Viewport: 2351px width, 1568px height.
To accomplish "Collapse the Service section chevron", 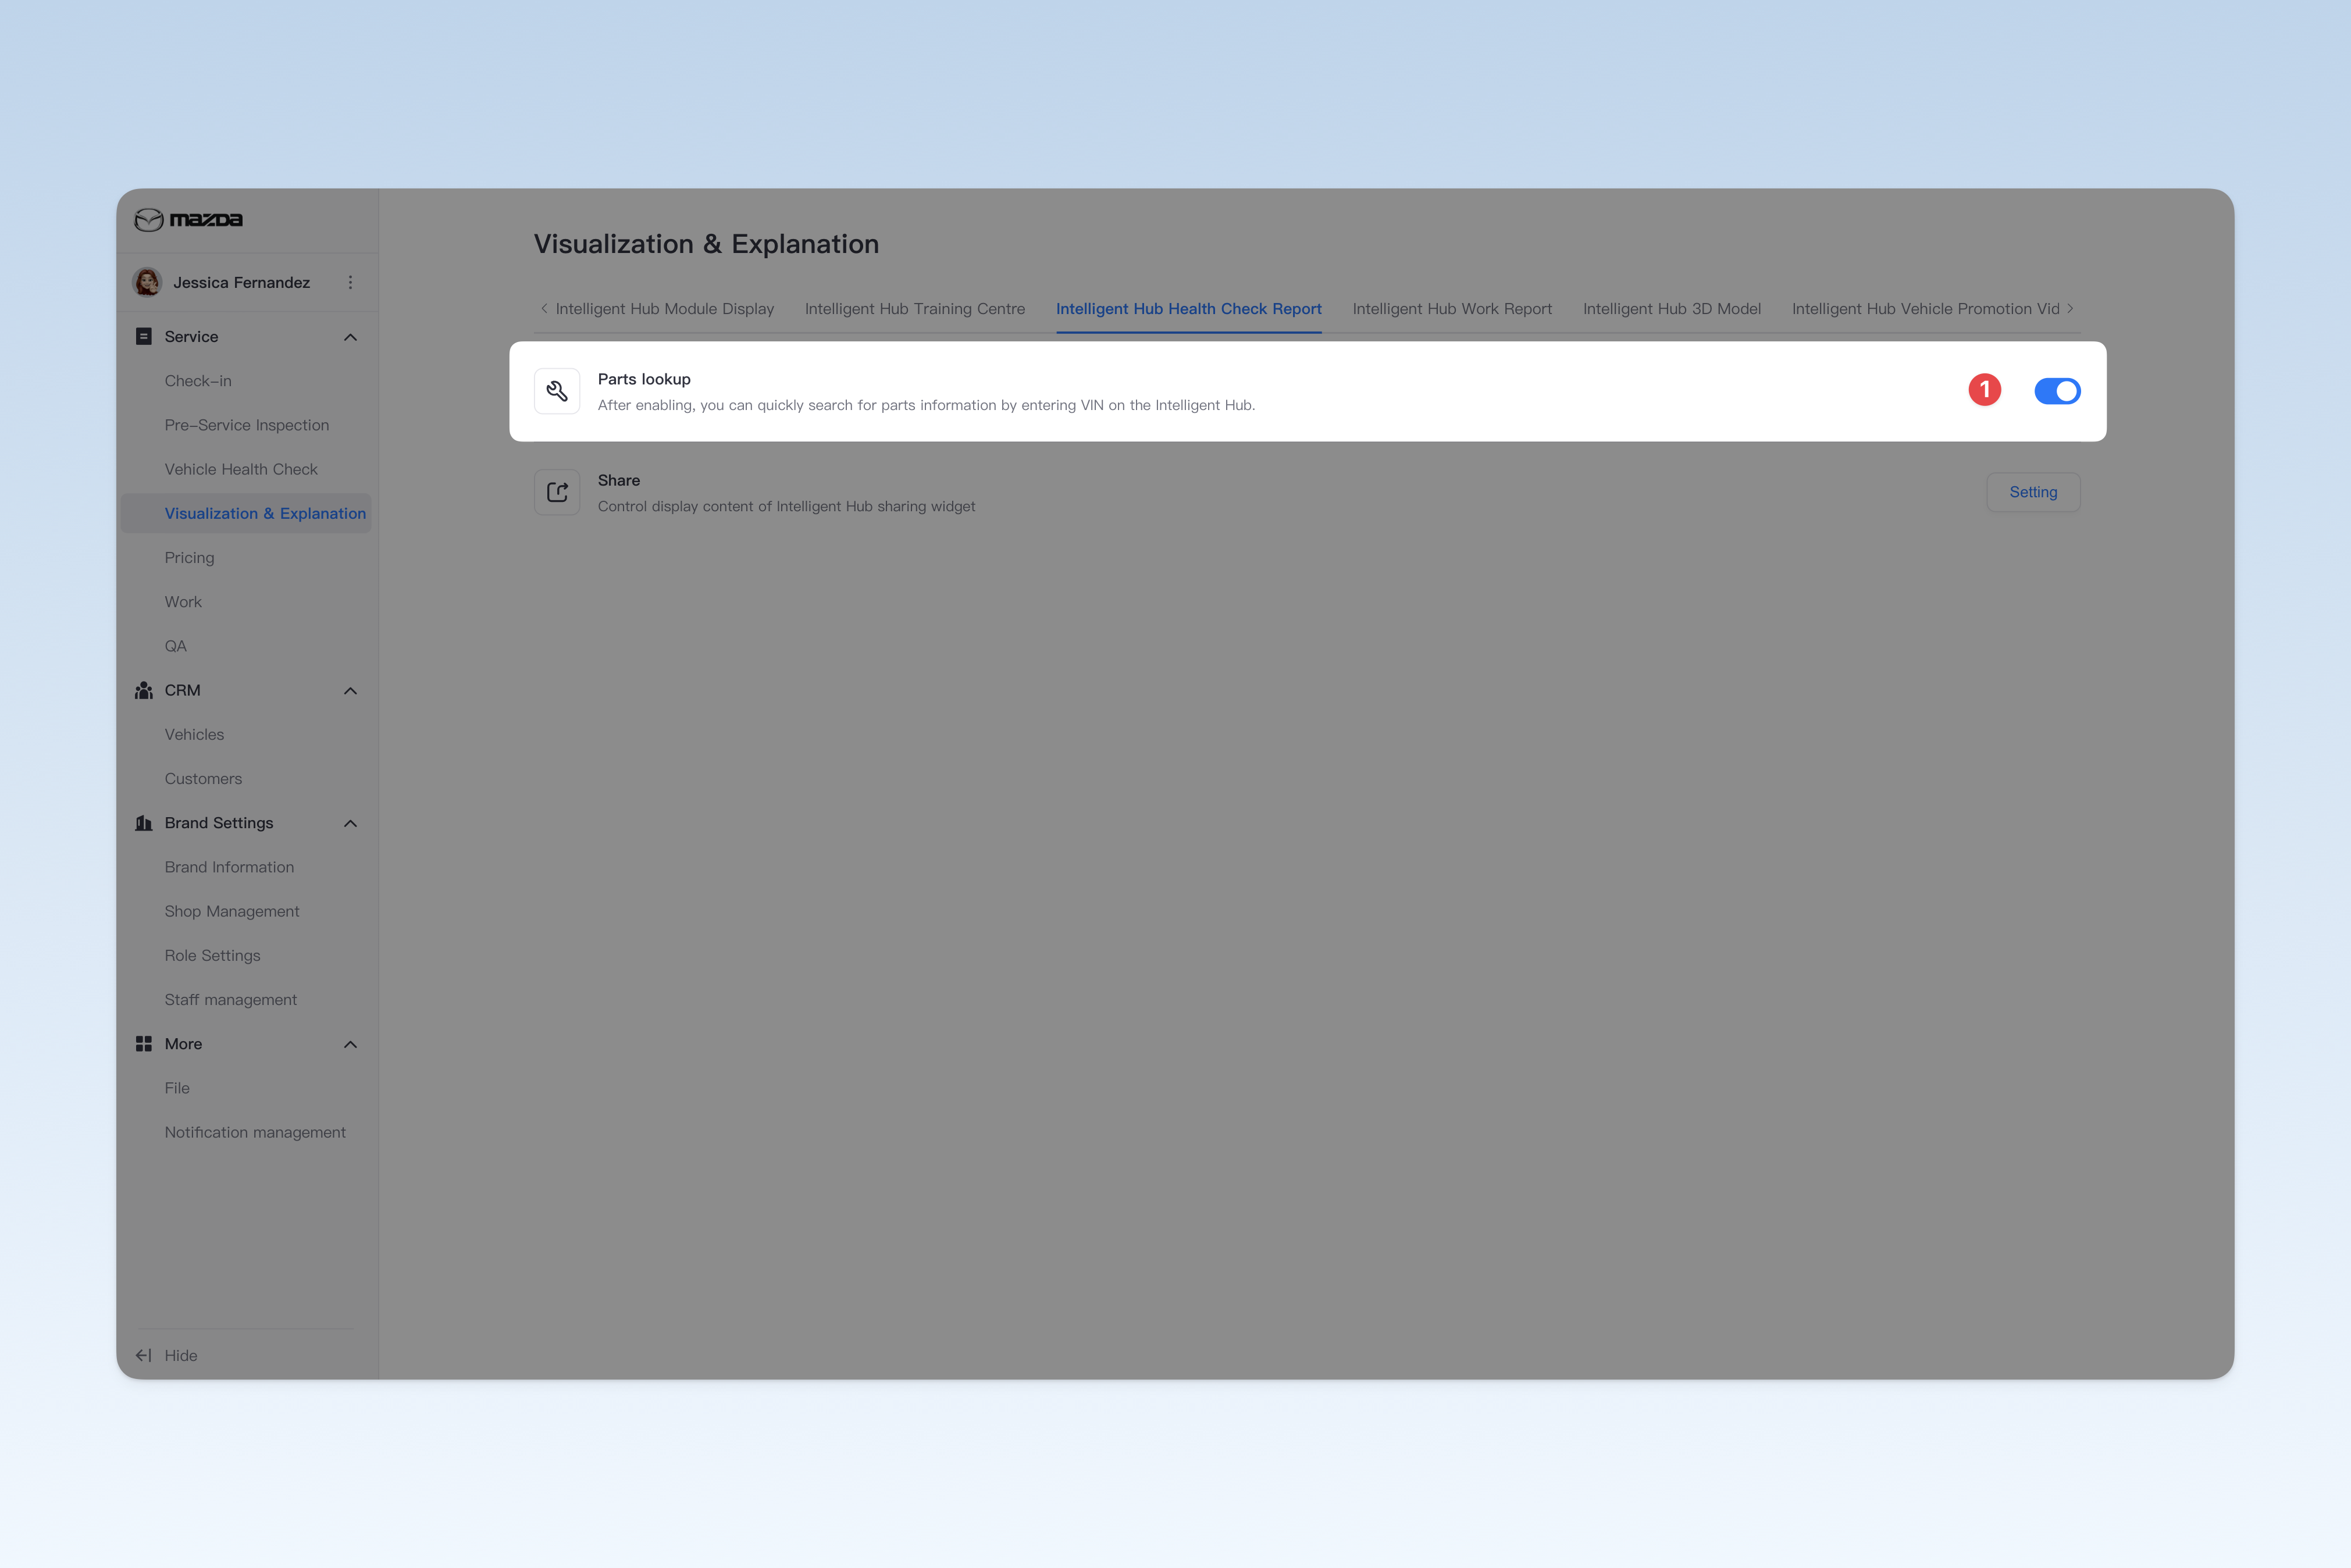I will point(350,337).
